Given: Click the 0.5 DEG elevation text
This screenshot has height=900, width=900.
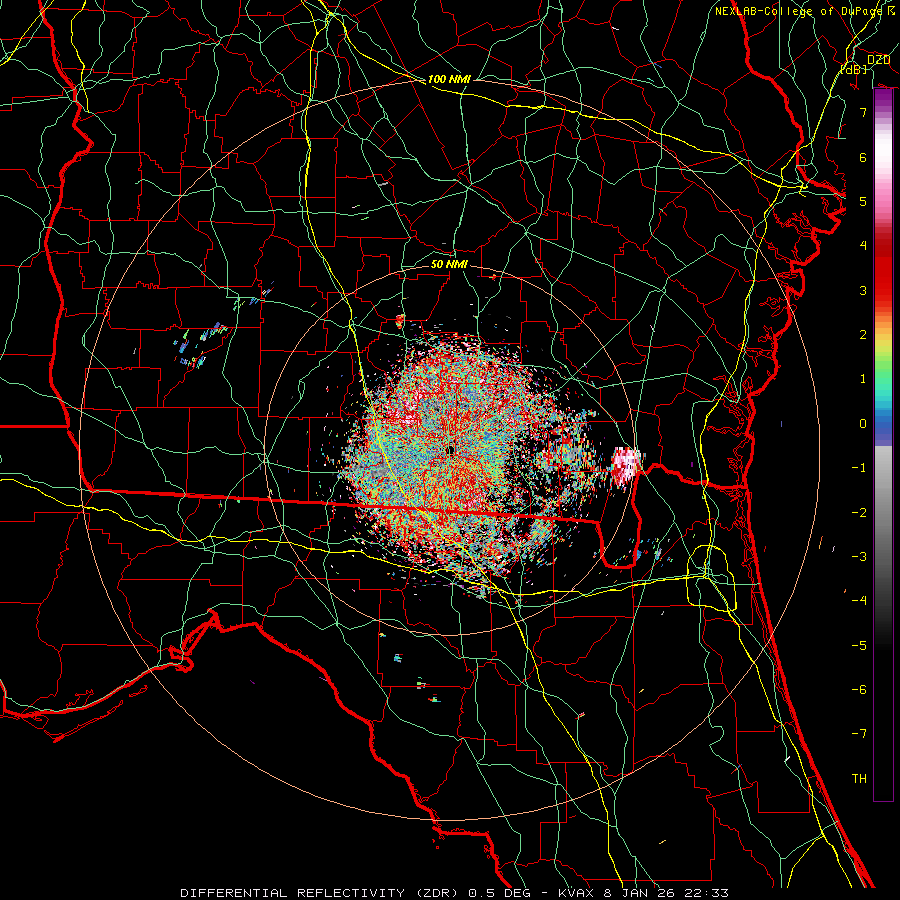Looking at the screenshot, I should coord(499,893).
